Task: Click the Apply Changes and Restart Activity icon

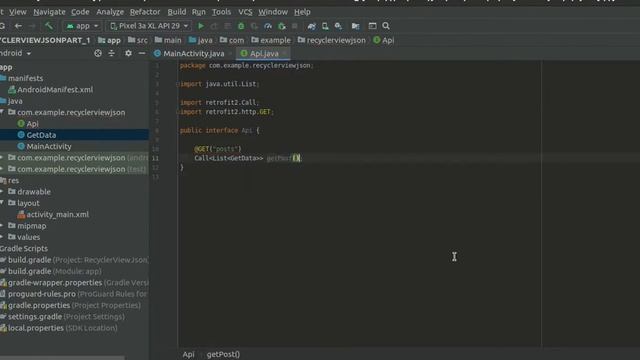Action: coord(214,26)
